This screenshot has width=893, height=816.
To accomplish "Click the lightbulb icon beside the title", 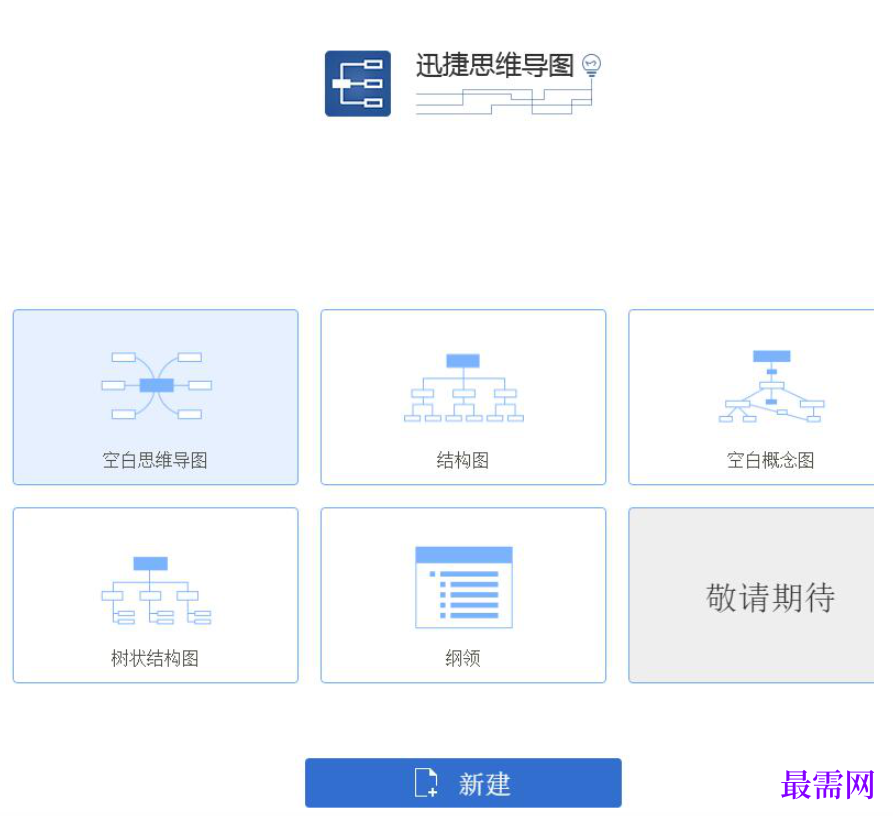I will click(x=591, y=65).
